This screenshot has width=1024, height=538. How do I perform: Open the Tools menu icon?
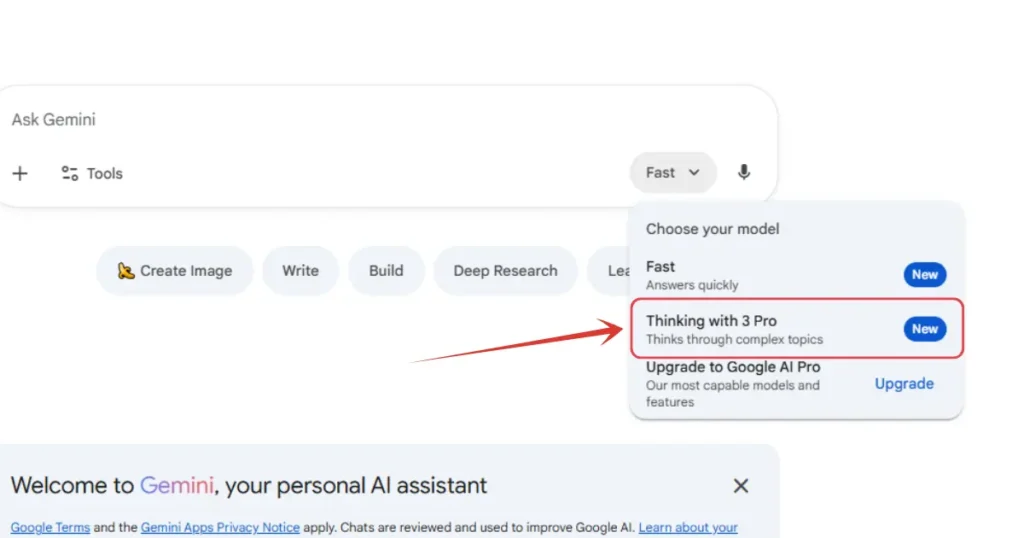(x=70, y=174)
